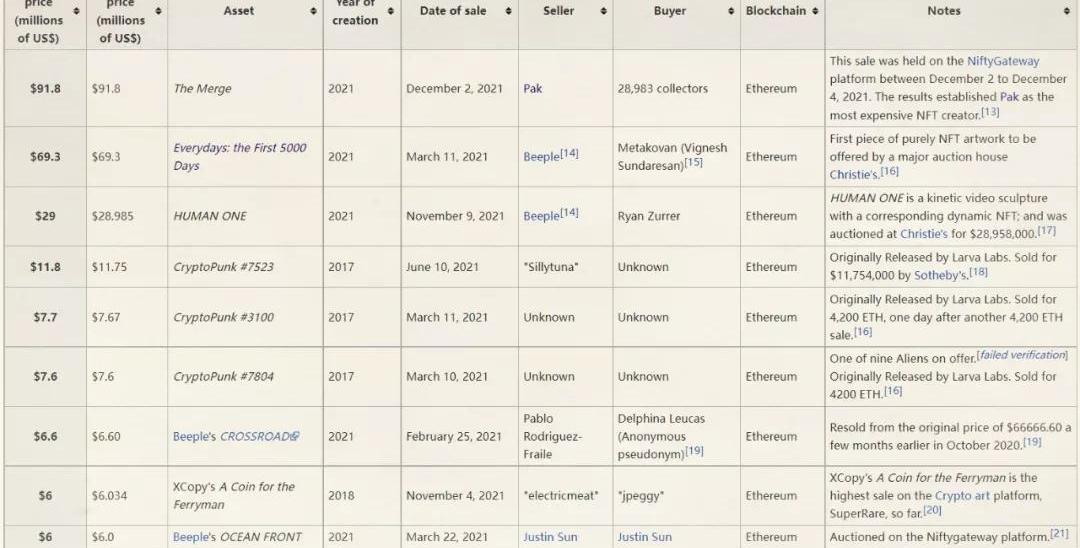Select CryptoPunk #7804 asset cell
This screenshot has width=1080, height=548.
click(245, 377)
